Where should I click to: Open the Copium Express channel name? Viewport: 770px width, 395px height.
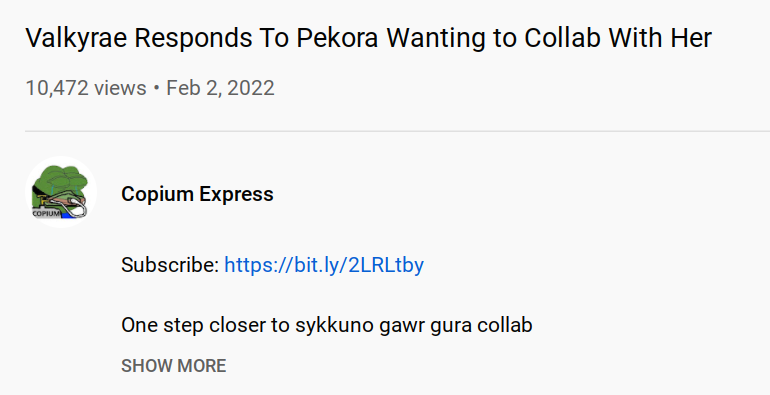pyautogui.click(x=197, y=194)
